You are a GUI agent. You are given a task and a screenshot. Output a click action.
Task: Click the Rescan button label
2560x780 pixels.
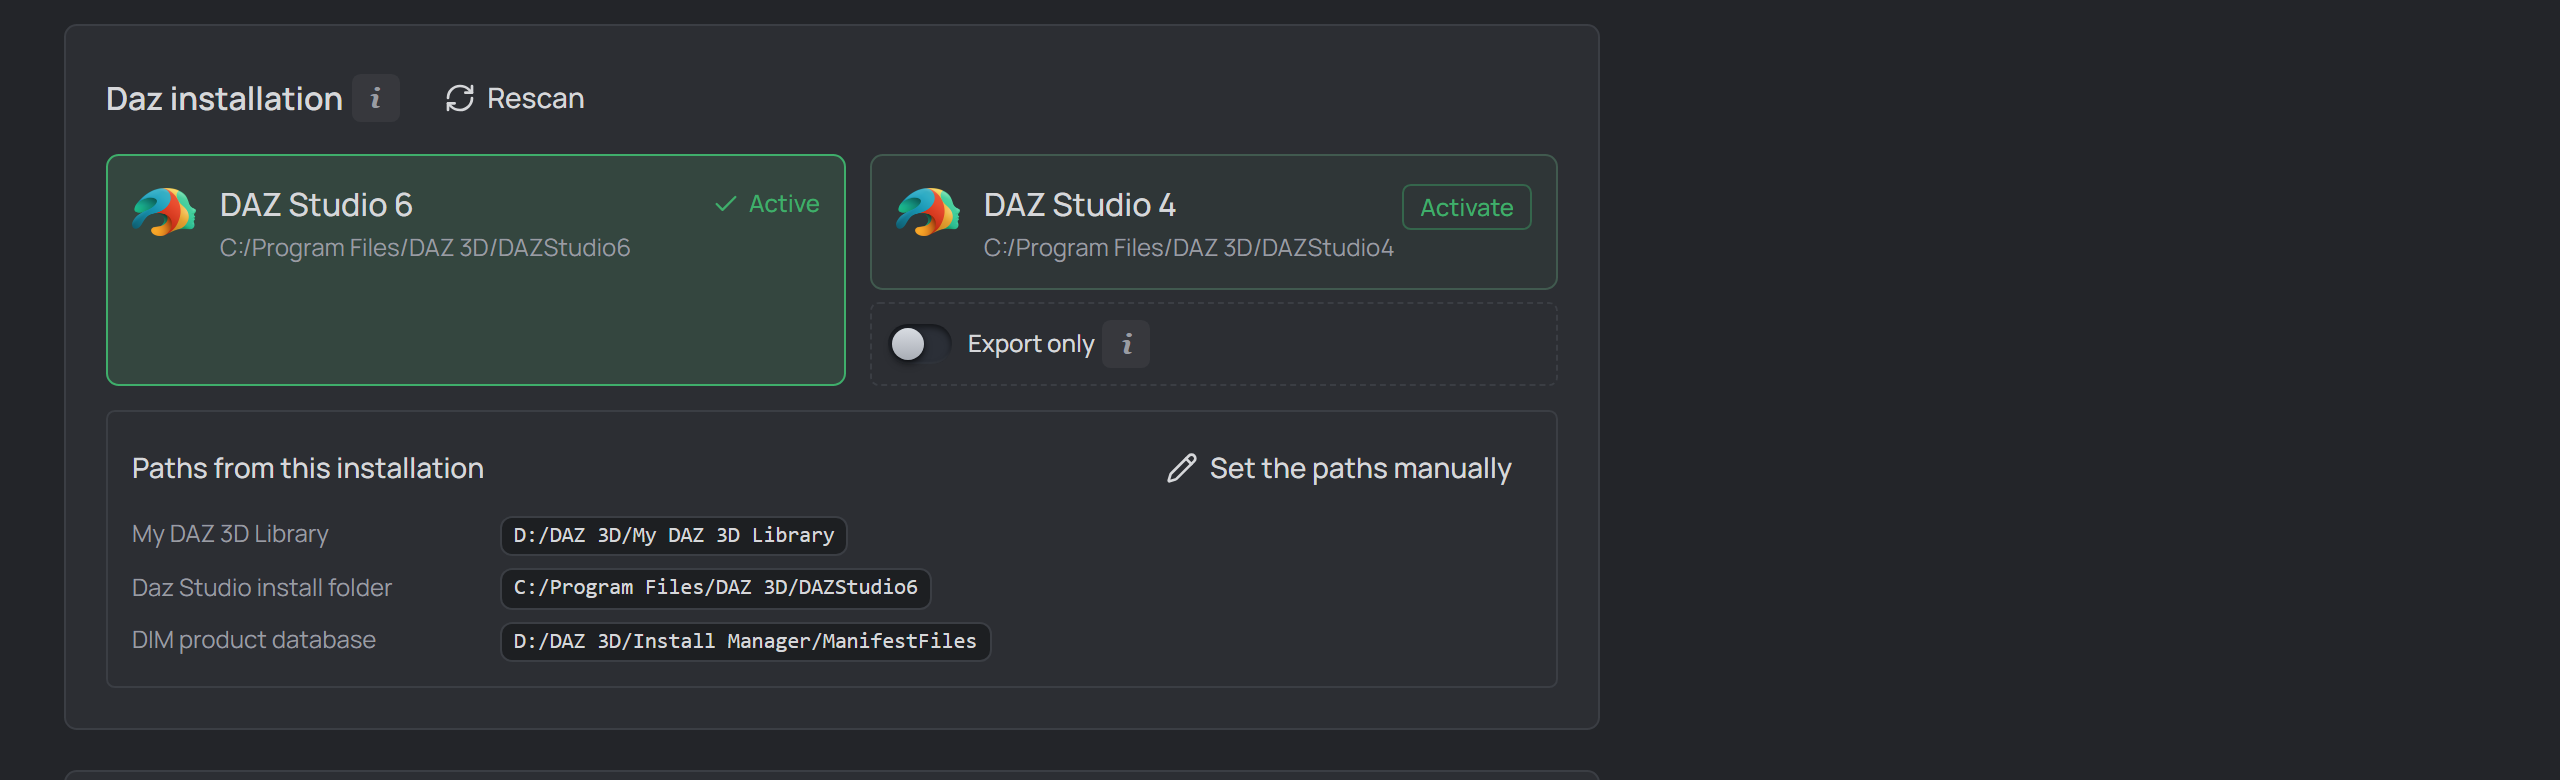tap(536, 98)
